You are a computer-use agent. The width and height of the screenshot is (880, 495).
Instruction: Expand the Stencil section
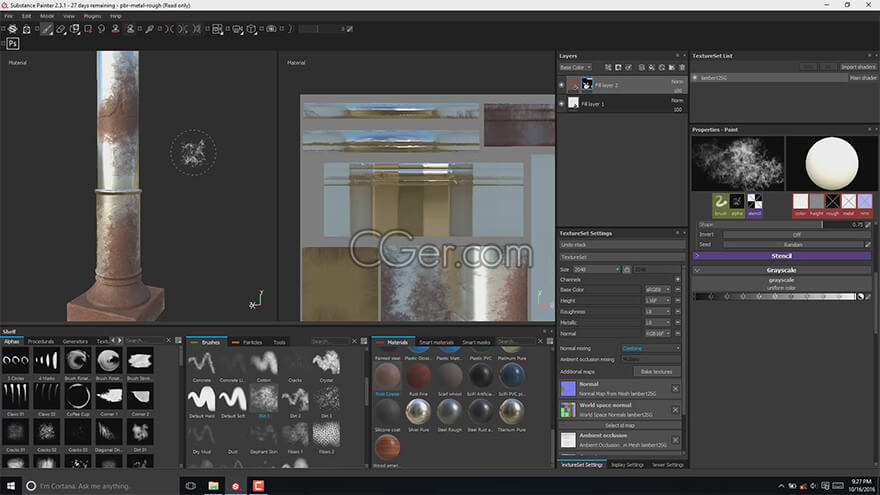click(x=782, y=256)
